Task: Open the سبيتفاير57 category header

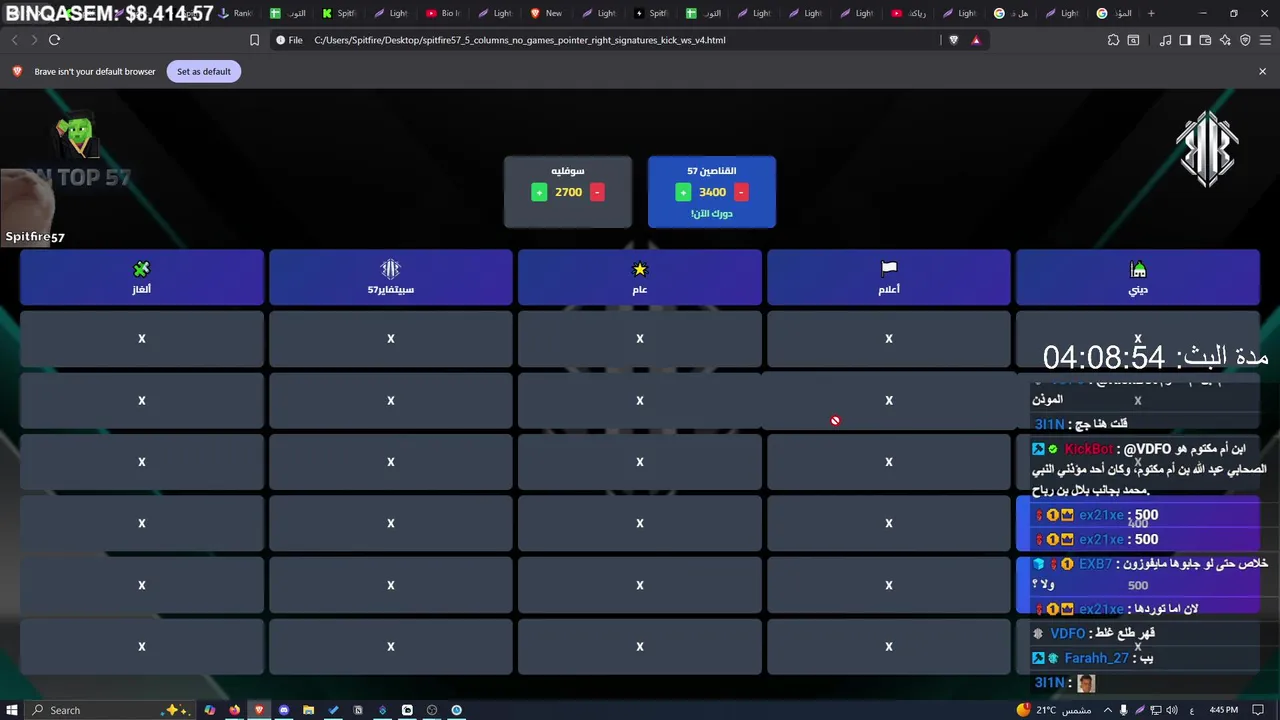Action: 391,277
